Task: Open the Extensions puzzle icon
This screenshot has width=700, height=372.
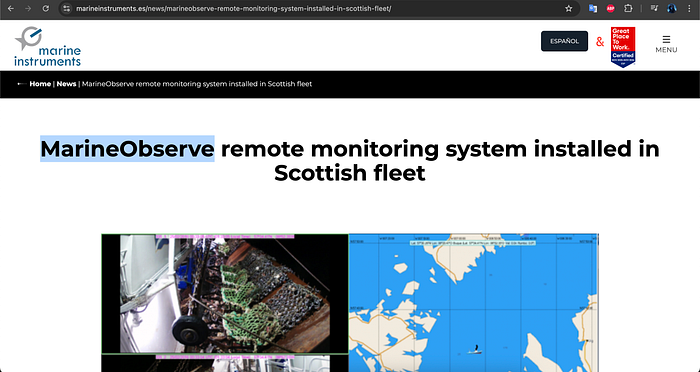Action: (628, 8)
